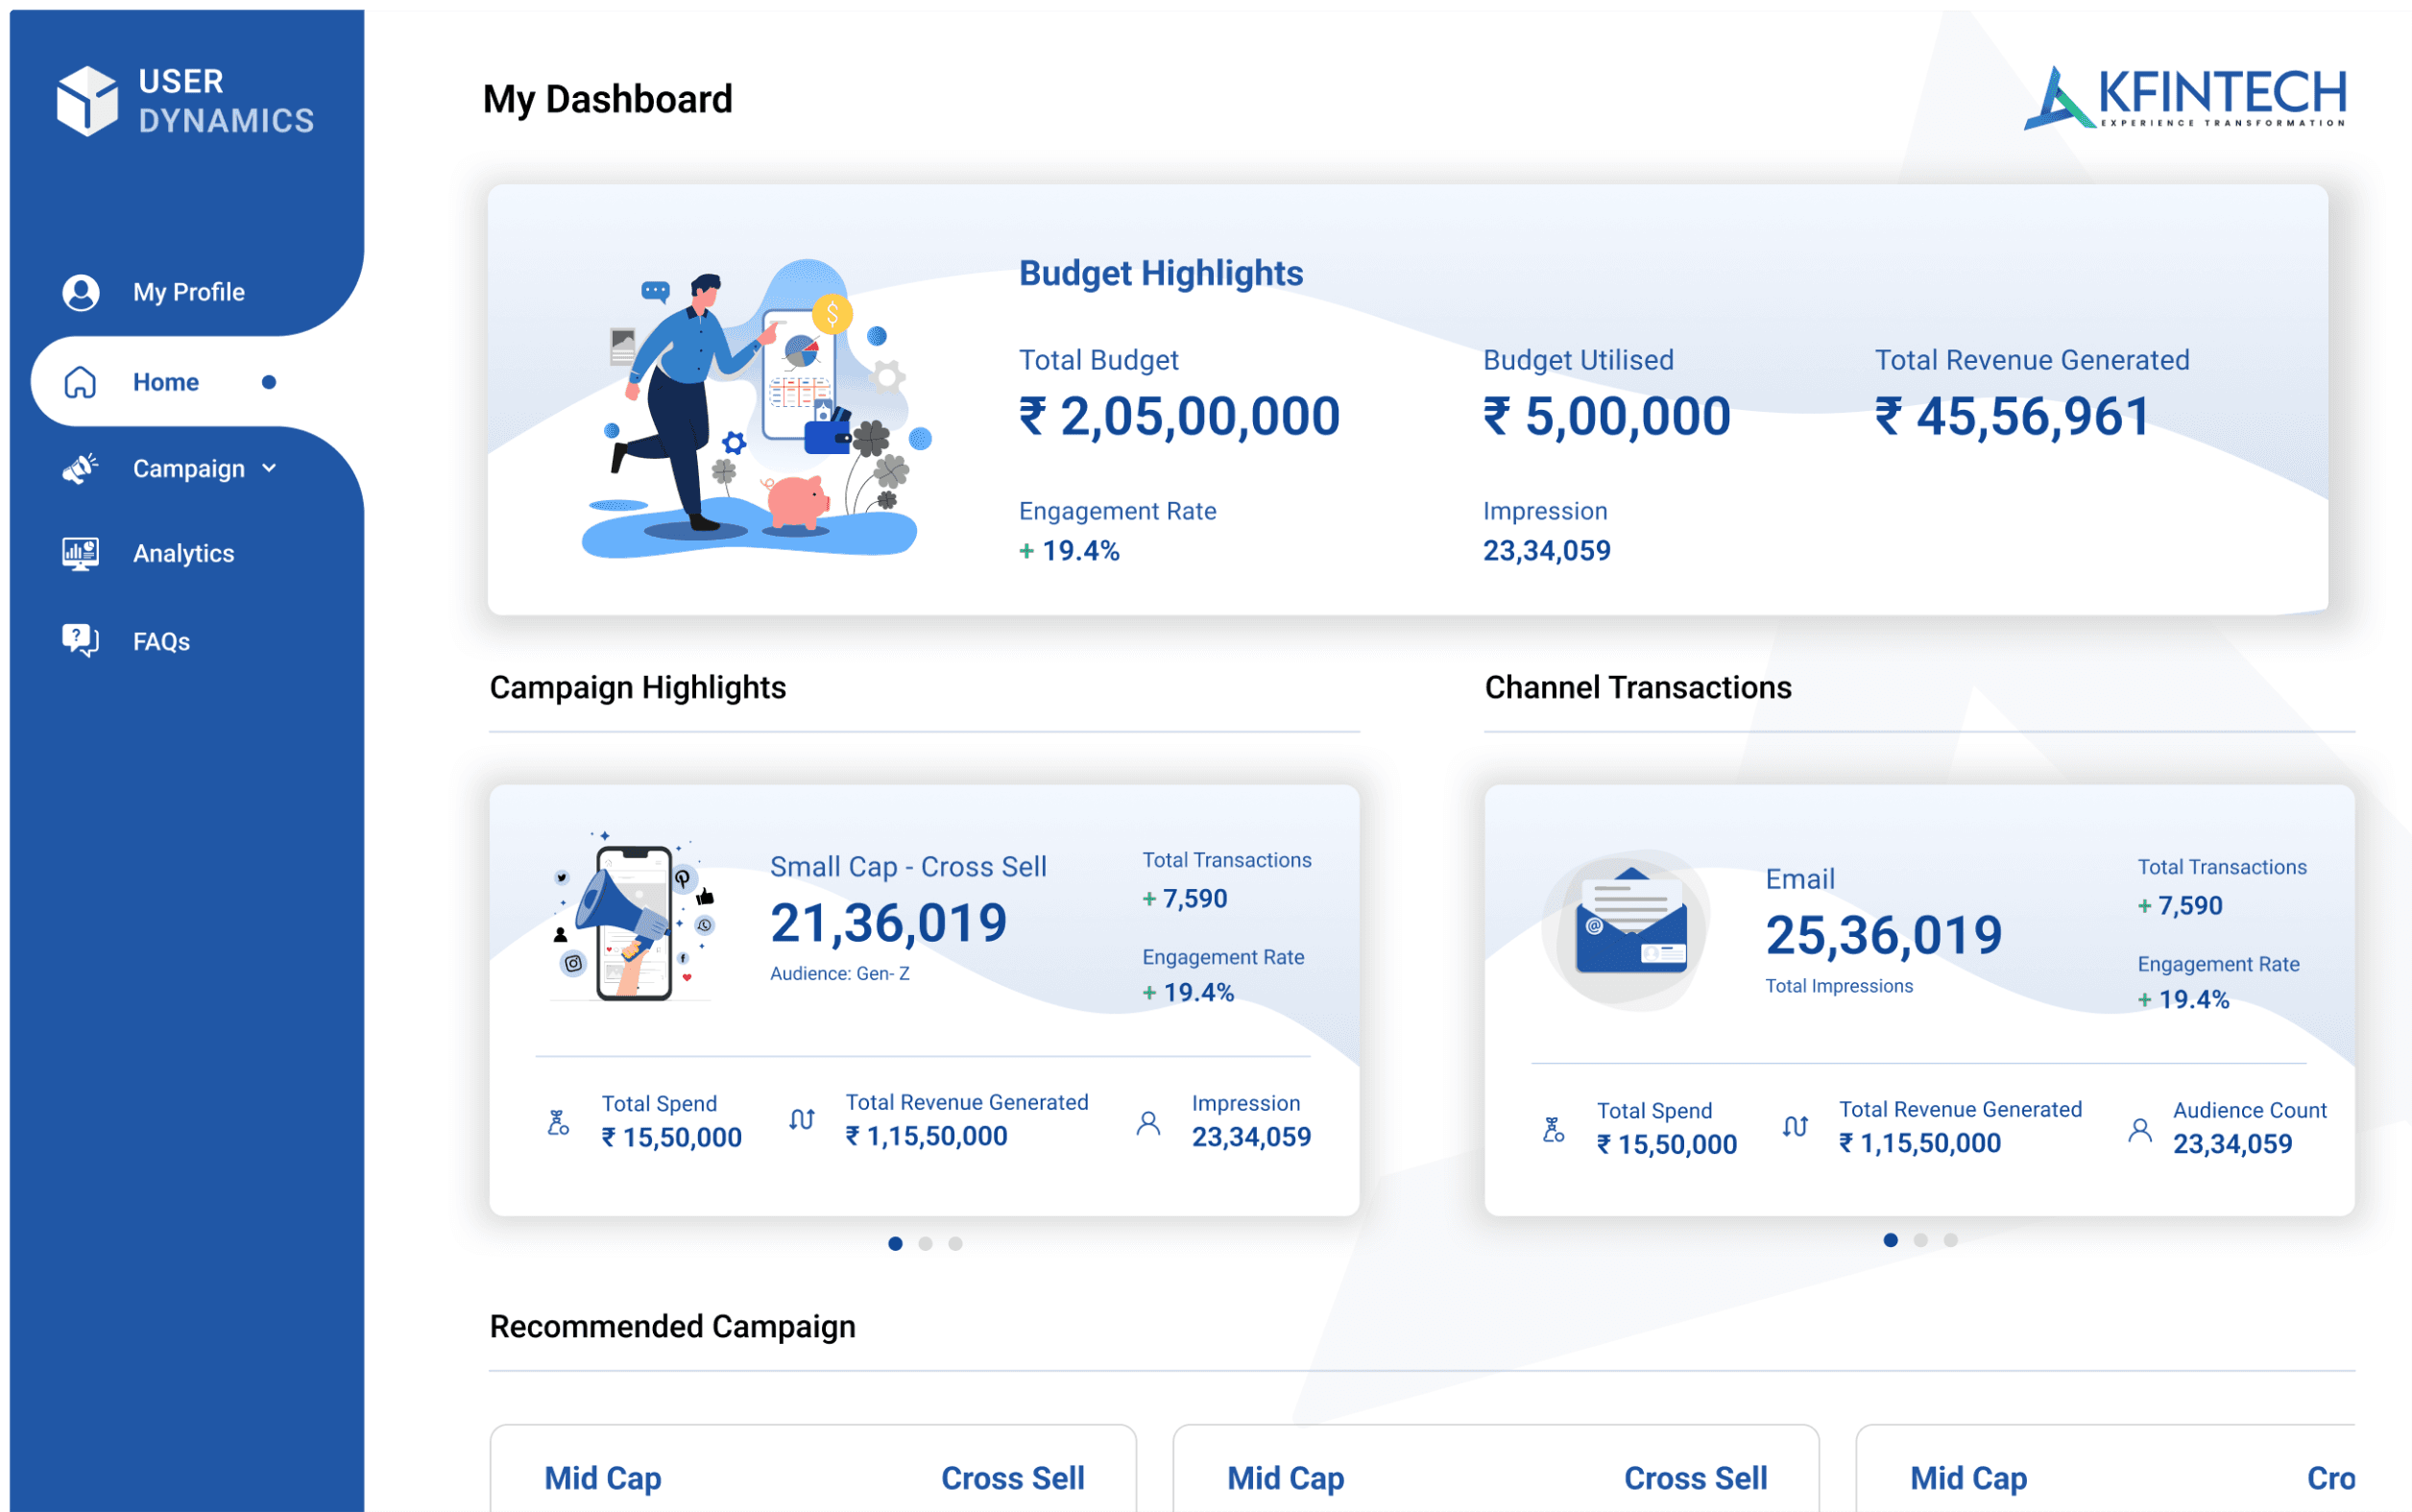Image resolution: width=2412 pixels, height=1512 pixels.
Task: Select third dot under Campaign Highlights
Action: pos(955,1243)
